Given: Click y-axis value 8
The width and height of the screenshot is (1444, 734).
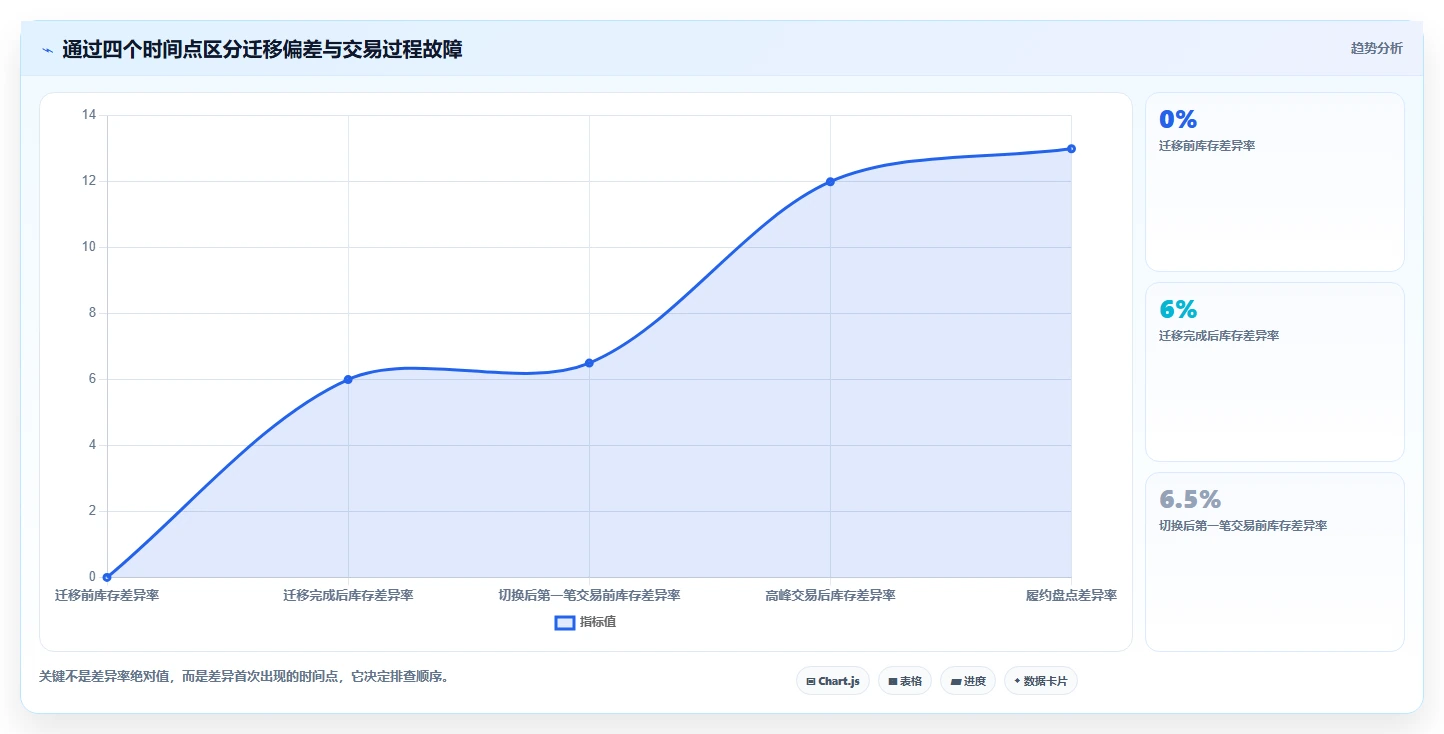Looking at the screenshot, I should coord(92,313).
